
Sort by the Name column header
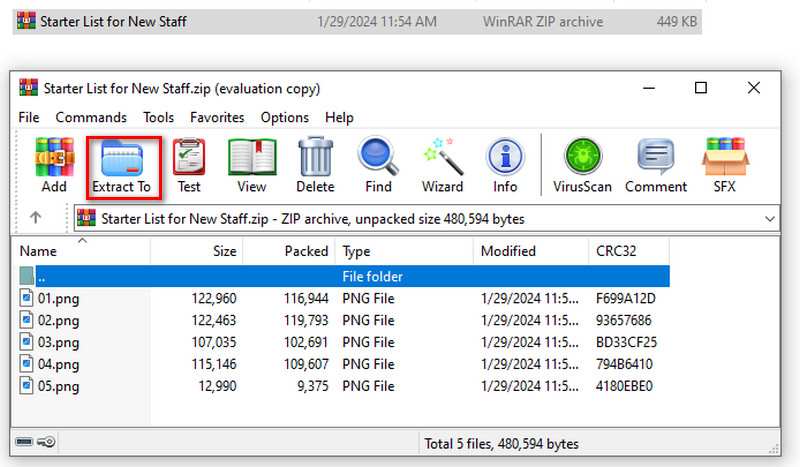(83, 251)
